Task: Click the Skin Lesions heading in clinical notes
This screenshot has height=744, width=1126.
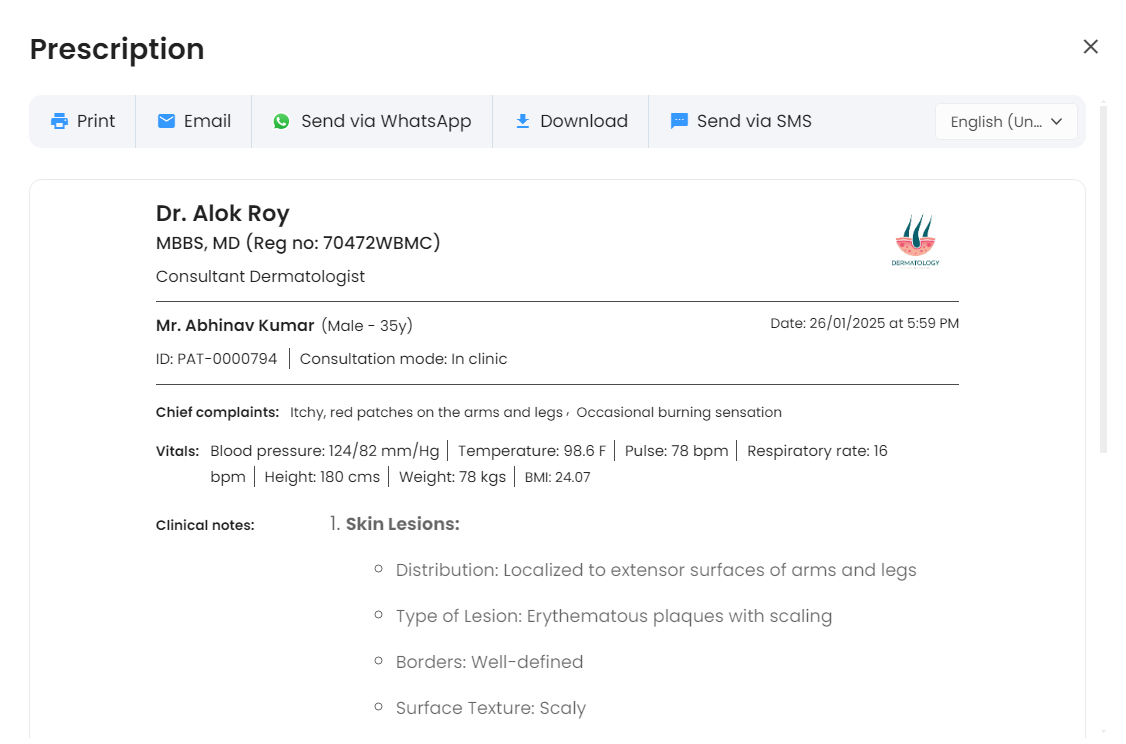Action: [x=402, y=524]
